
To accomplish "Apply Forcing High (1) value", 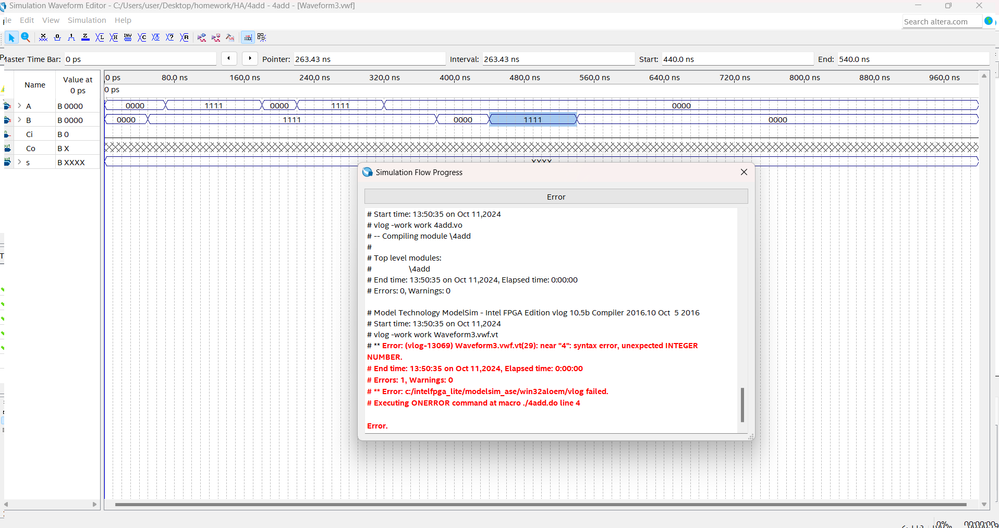I will (71, 38).
